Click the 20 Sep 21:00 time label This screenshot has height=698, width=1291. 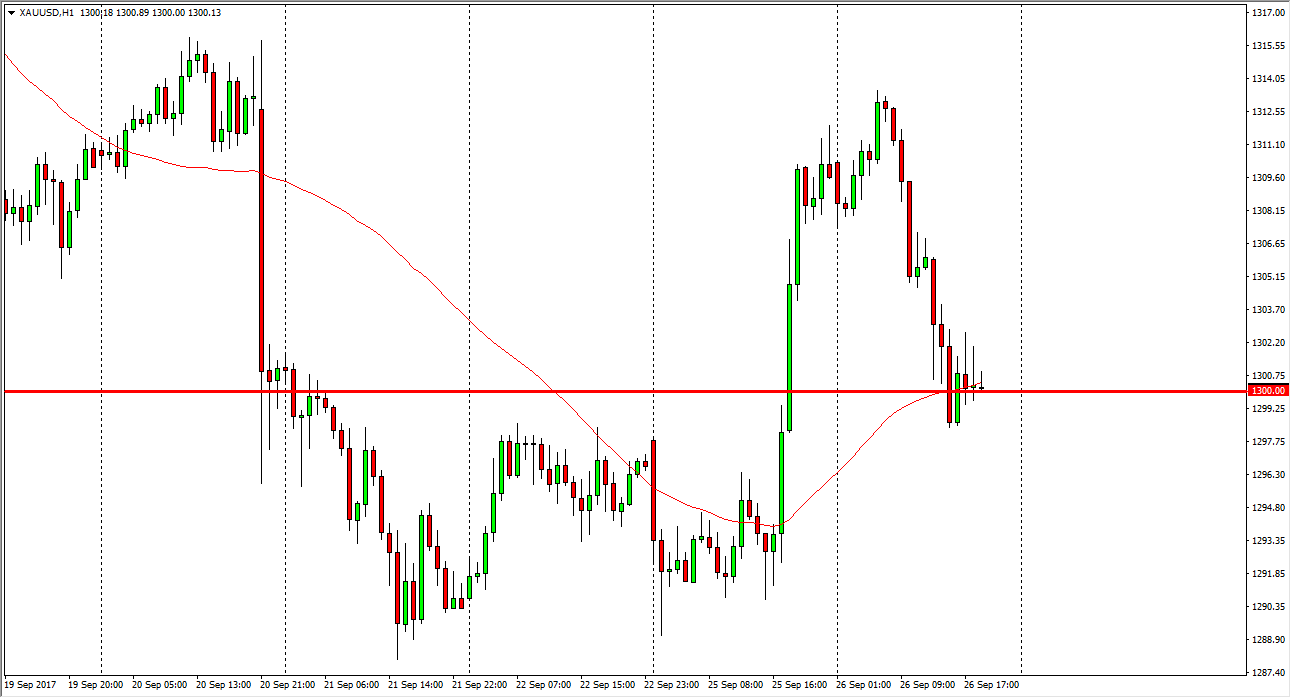click(289, 685)
